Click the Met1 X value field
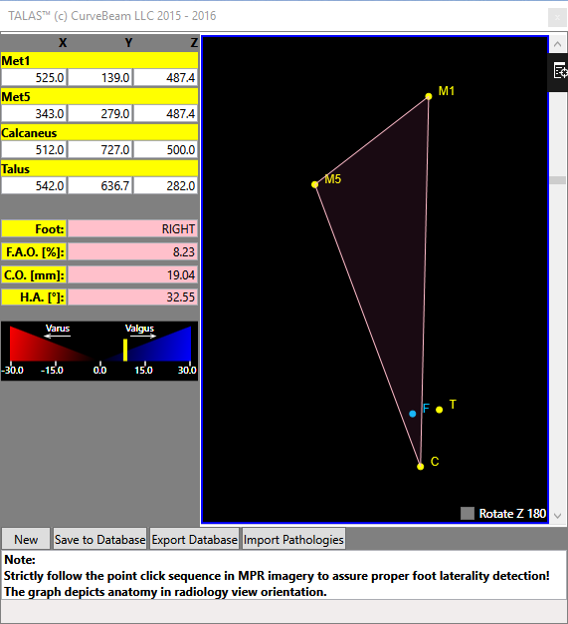Screen dimensions: 568x624 click(x=34, y=77)
